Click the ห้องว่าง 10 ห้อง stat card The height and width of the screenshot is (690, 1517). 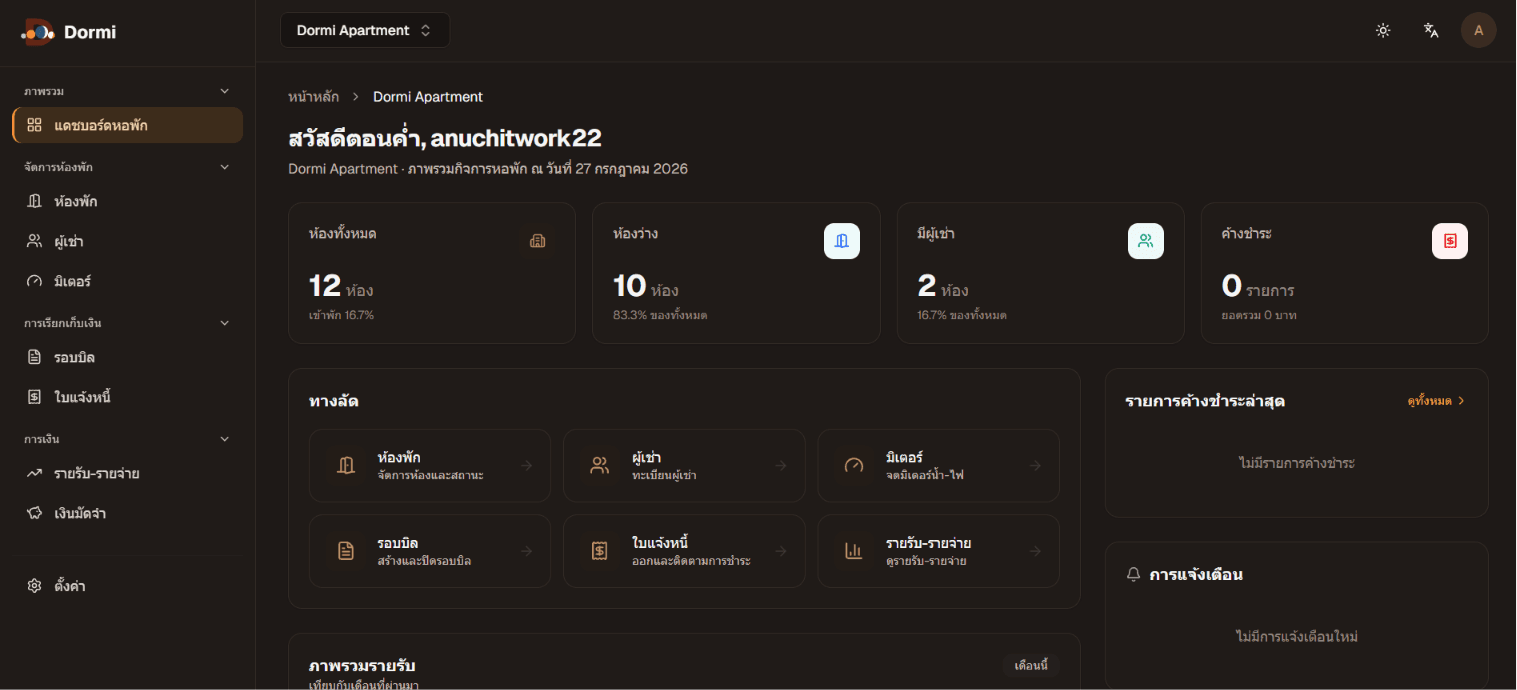[x=736, y=273]
